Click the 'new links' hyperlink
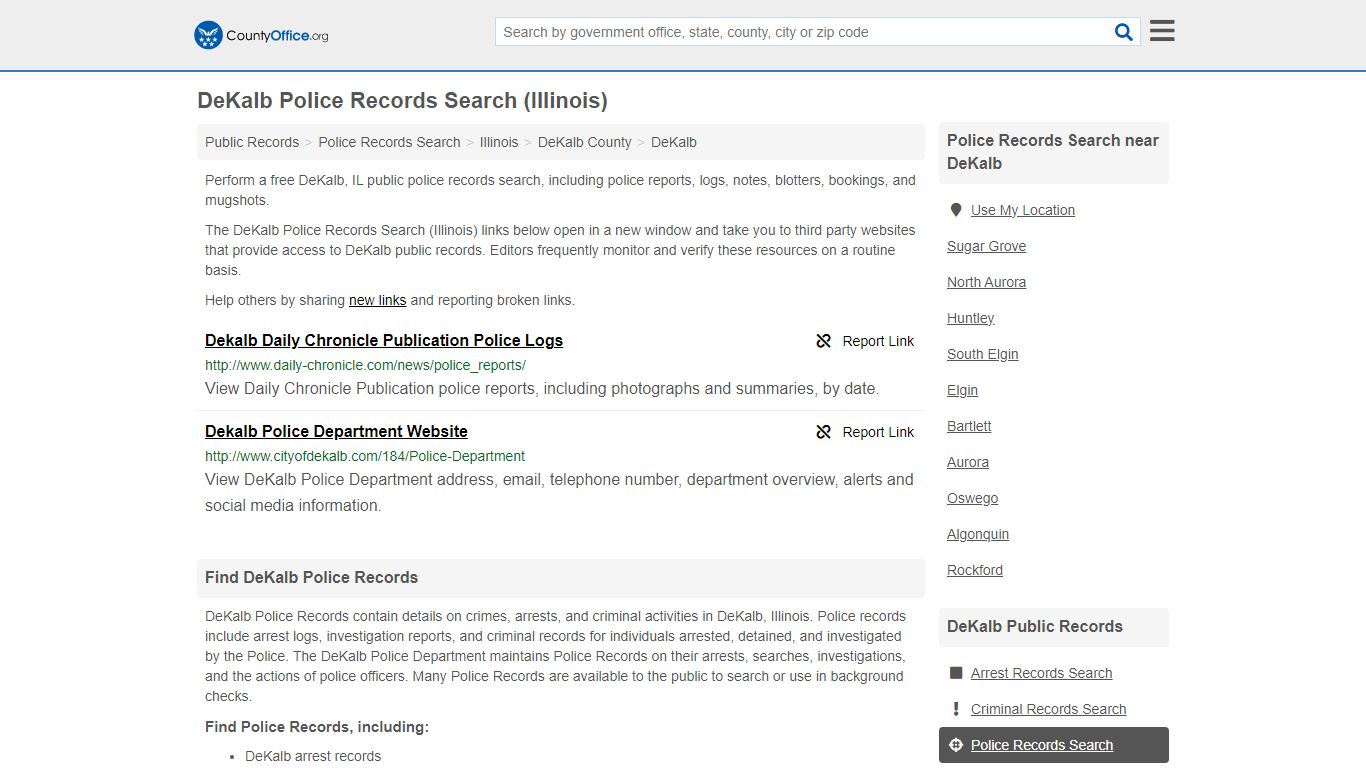1366x768 pixels. 377,300
